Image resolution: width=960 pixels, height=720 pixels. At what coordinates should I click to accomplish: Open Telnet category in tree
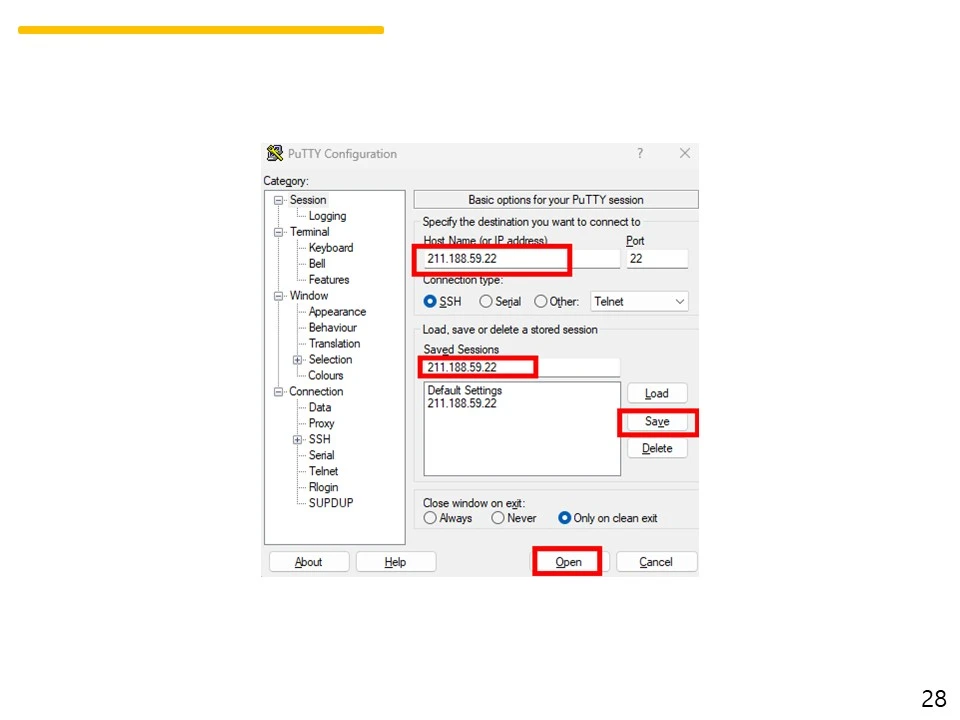click(x=323, y=471)
